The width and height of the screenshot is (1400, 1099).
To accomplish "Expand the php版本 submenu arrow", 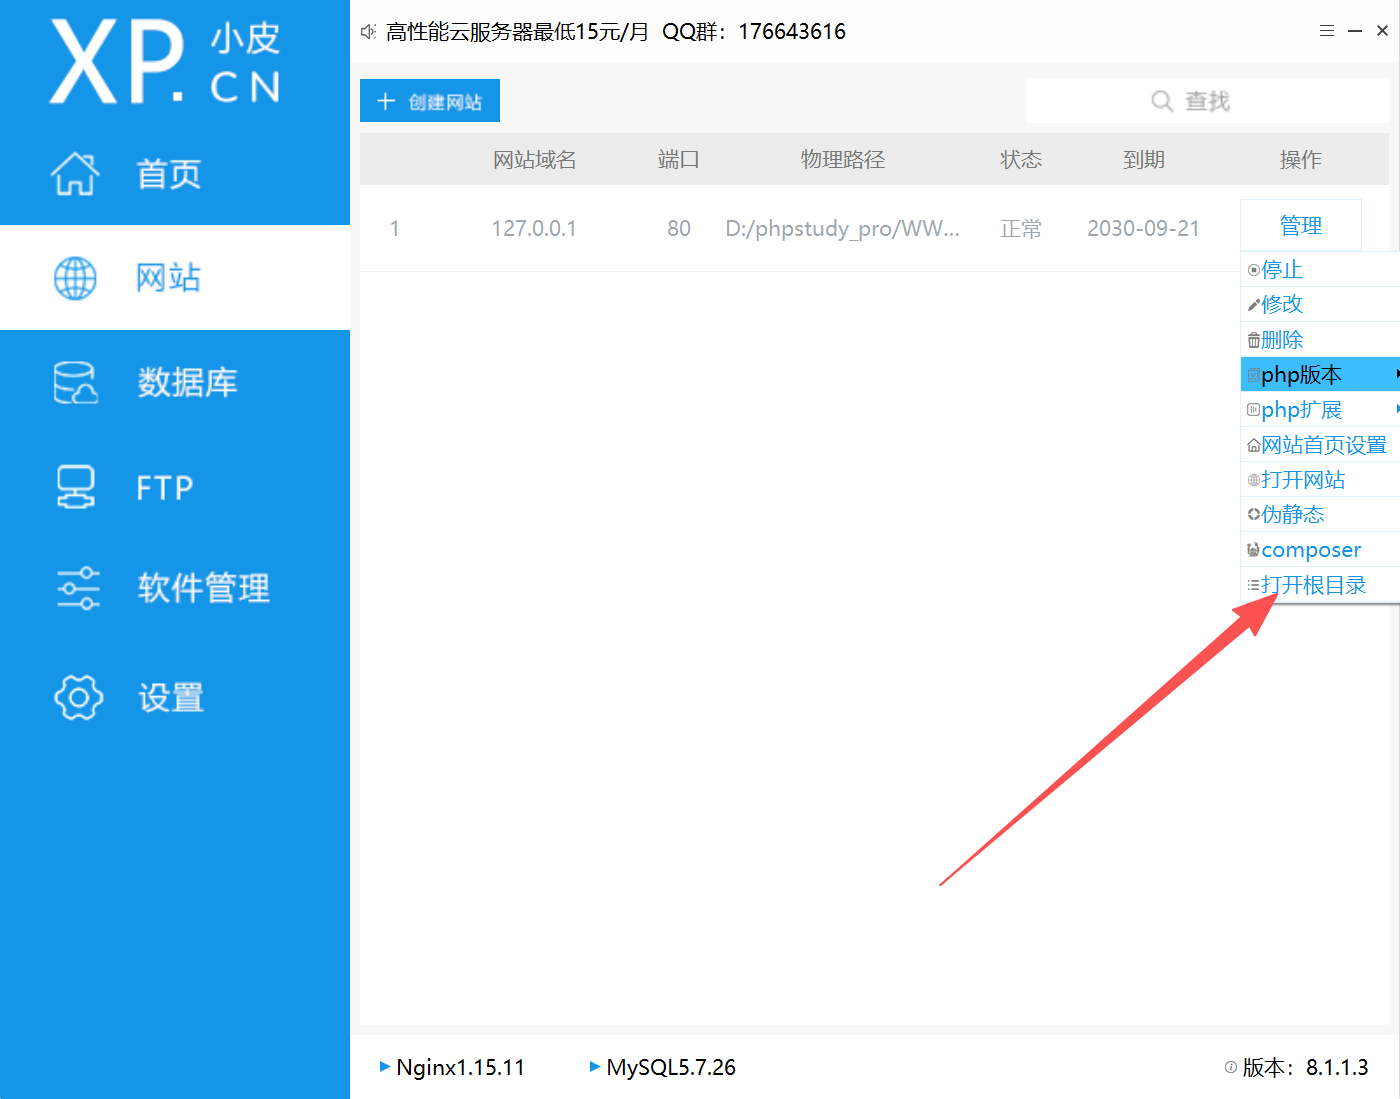I will pos(1397,374).
